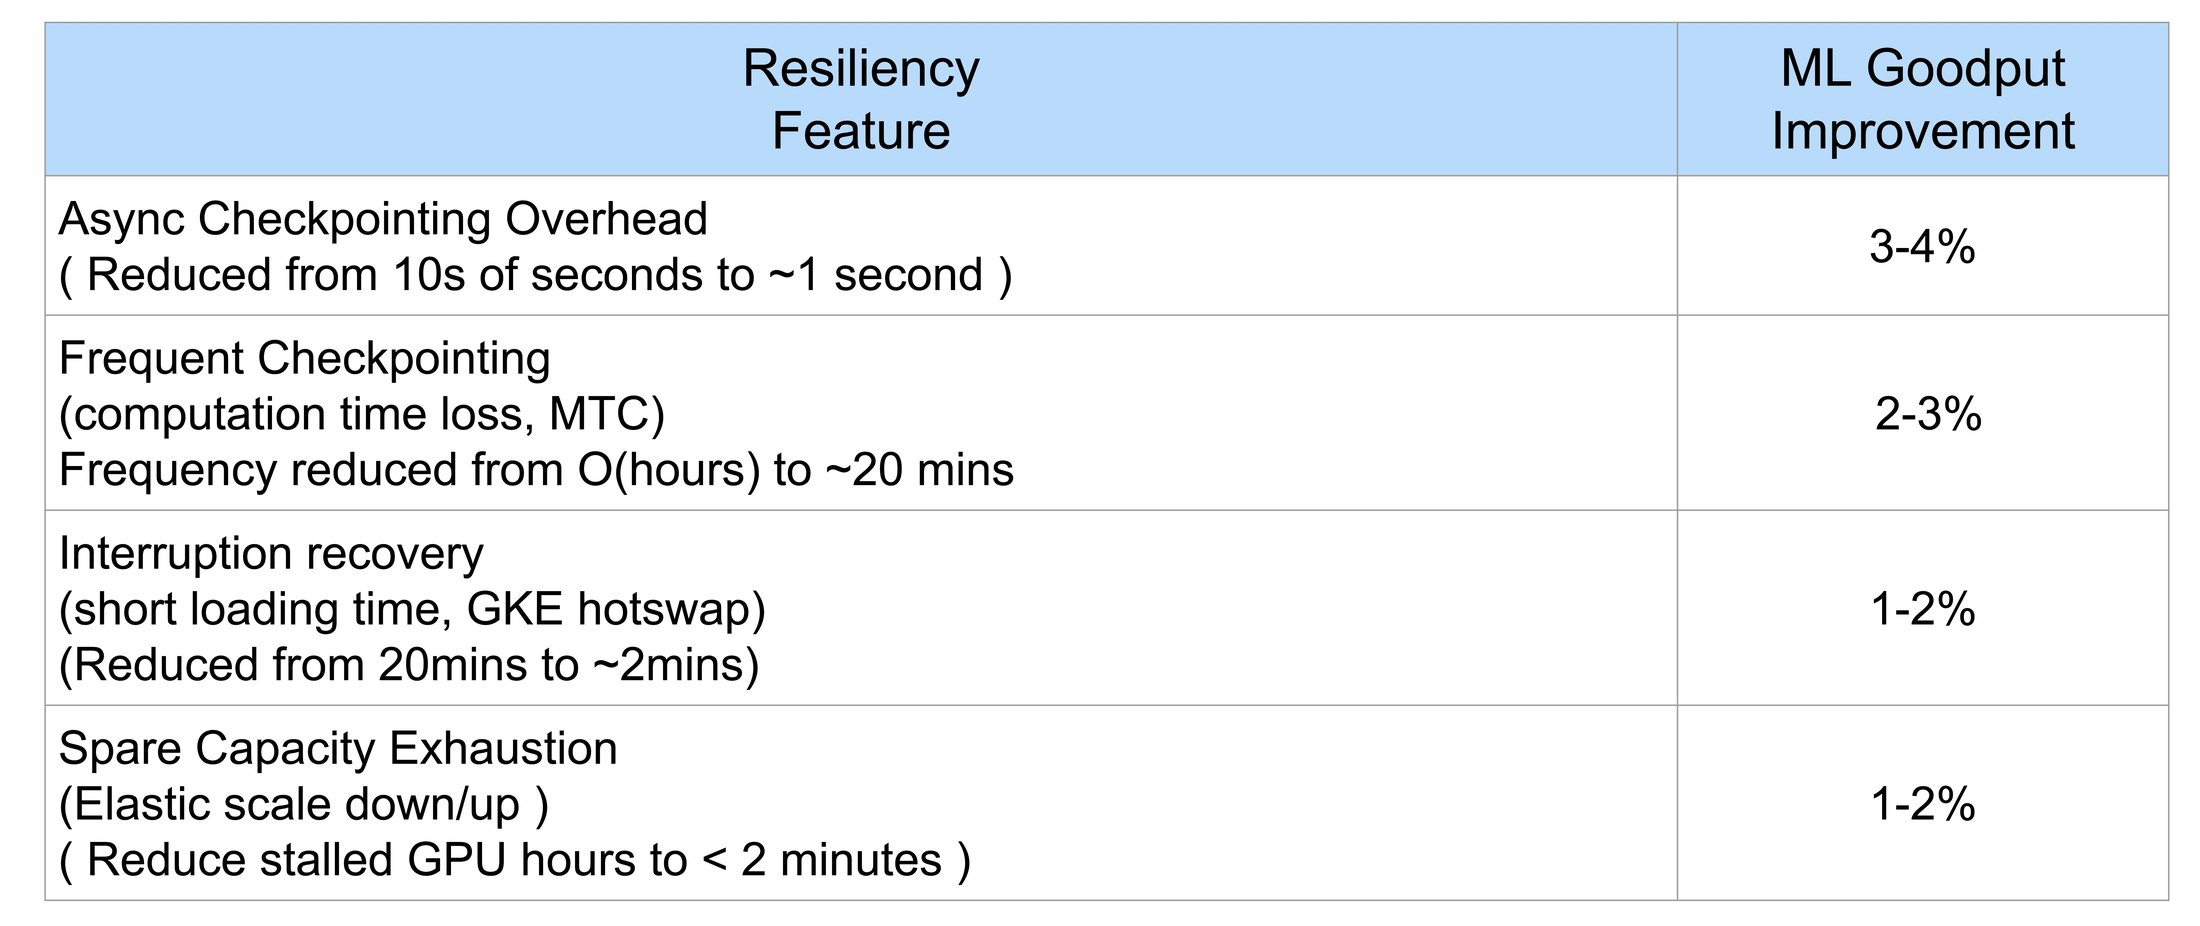Screen dimensions: 2200x926
Task: Select the Frequent Checkpointing line
Action: tap(304, 360)
